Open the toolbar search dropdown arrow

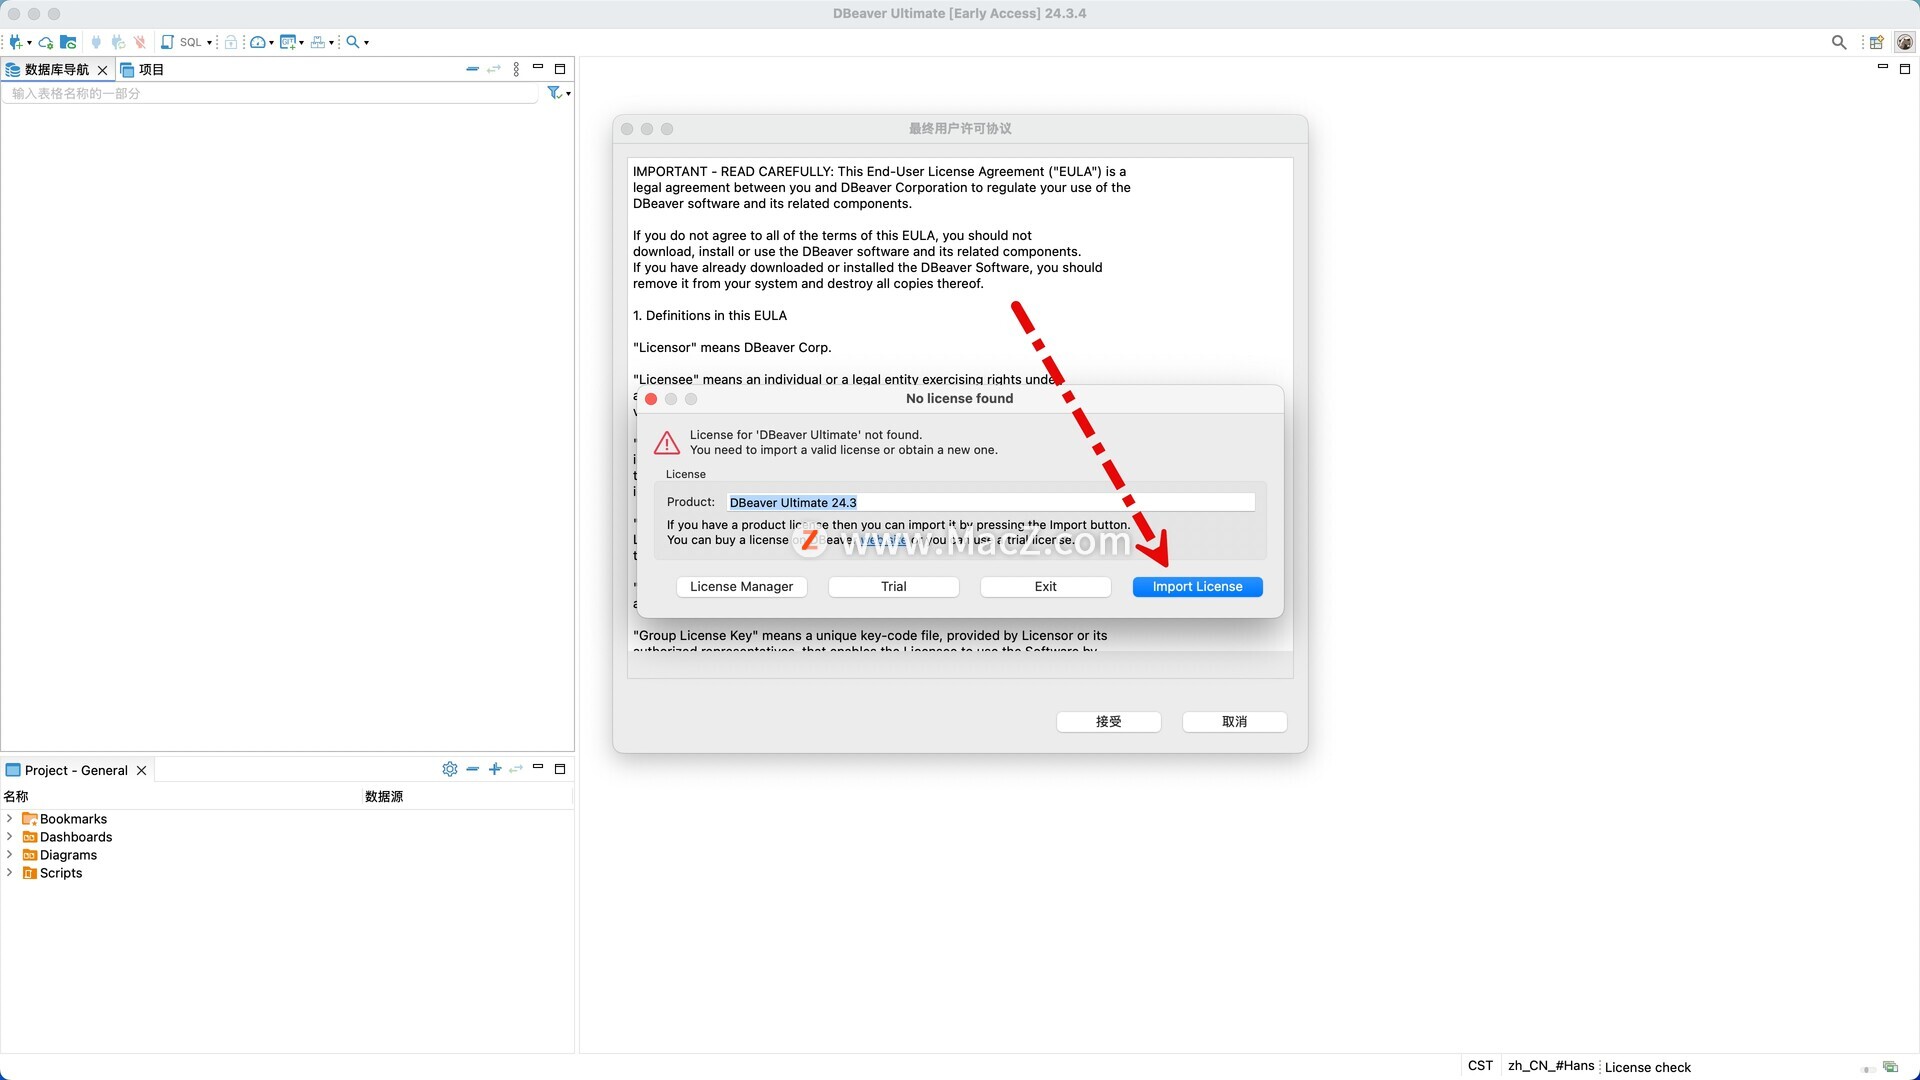366,43
